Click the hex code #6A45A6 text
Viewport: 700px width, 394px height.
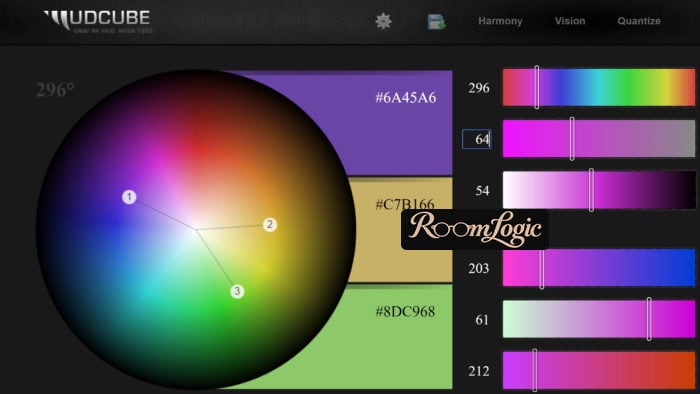pyautogui.click(x=405, y=97)
